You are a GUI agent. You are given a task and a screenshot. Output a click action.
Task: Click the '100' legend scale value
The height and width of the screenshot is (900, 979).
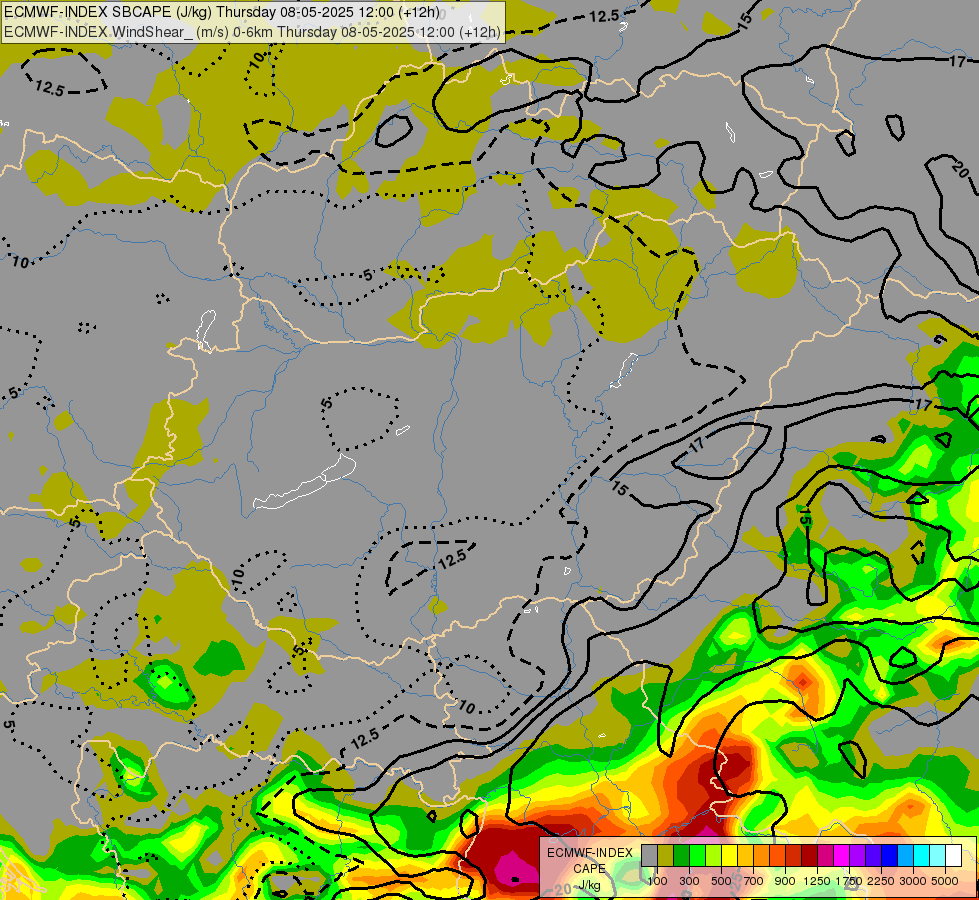[657, 881]
